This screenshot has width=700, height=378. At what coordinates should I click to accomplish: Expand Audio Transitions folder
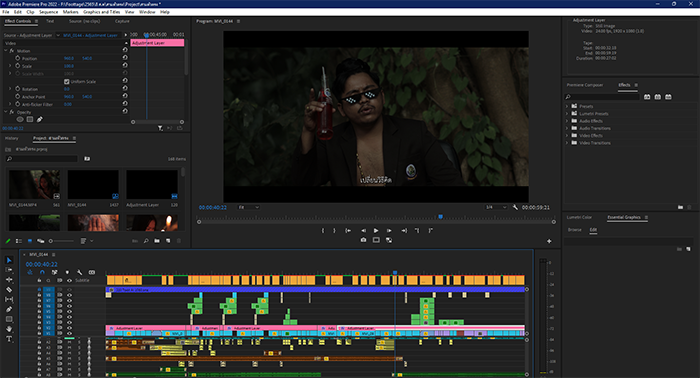coord(567,128)
